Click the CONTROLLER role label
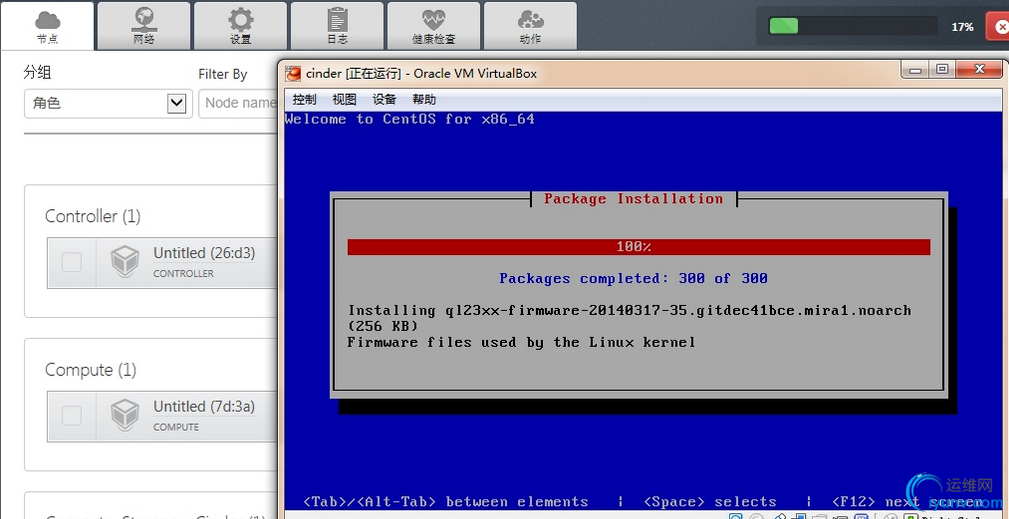1009x519 pixels. [183, 273]
